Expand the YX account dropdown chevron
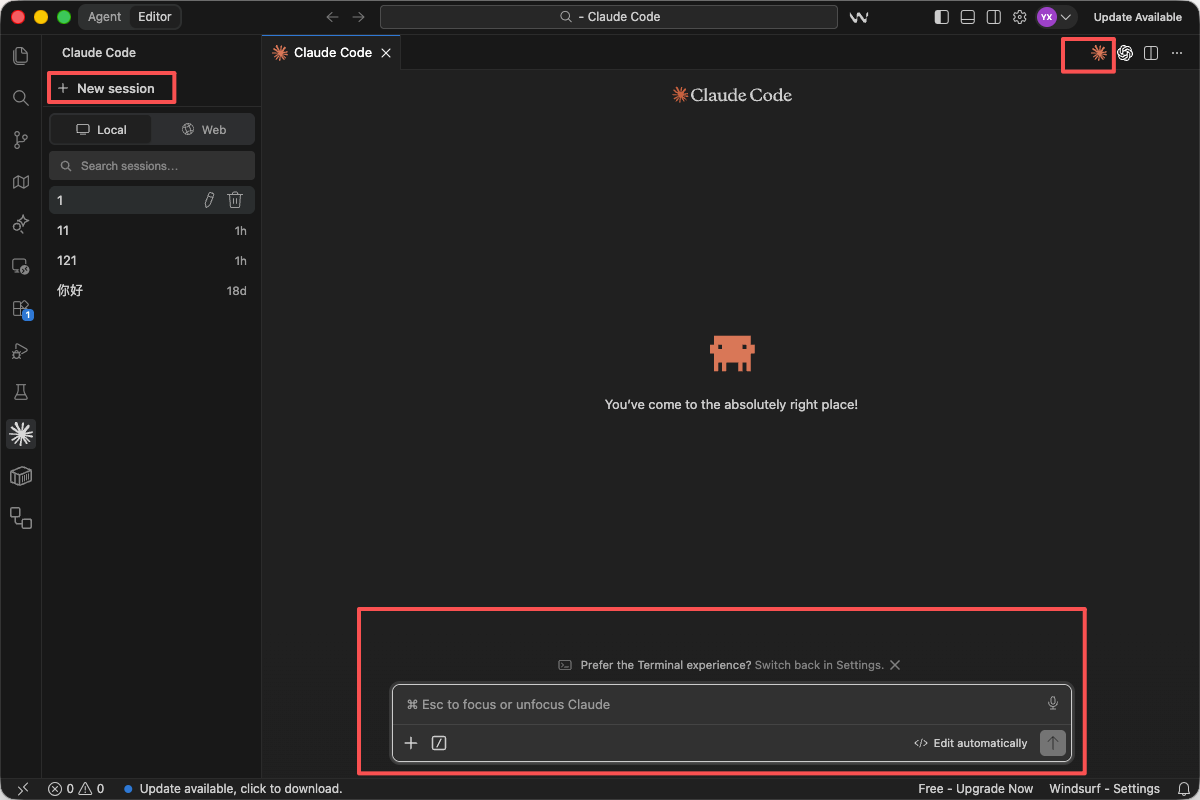The height and width of the screenshot is (800, 1200). [x=1066, y=17]
